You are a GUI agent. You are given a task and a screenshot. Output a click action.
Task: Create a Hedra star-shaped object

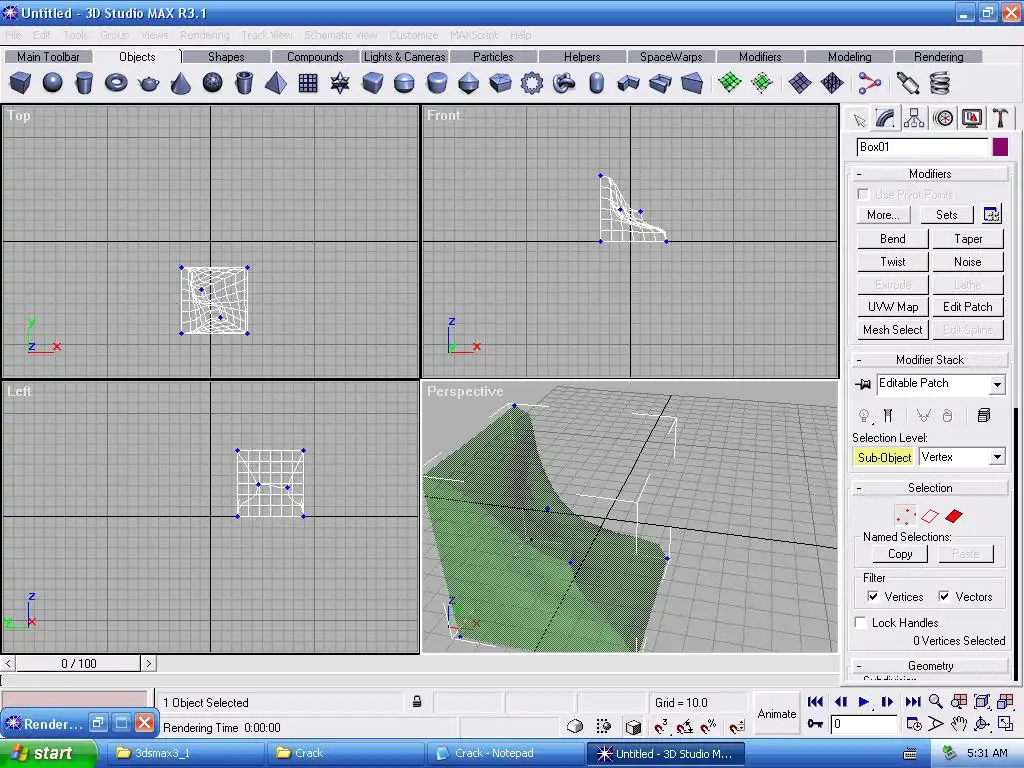coord(340,83)
